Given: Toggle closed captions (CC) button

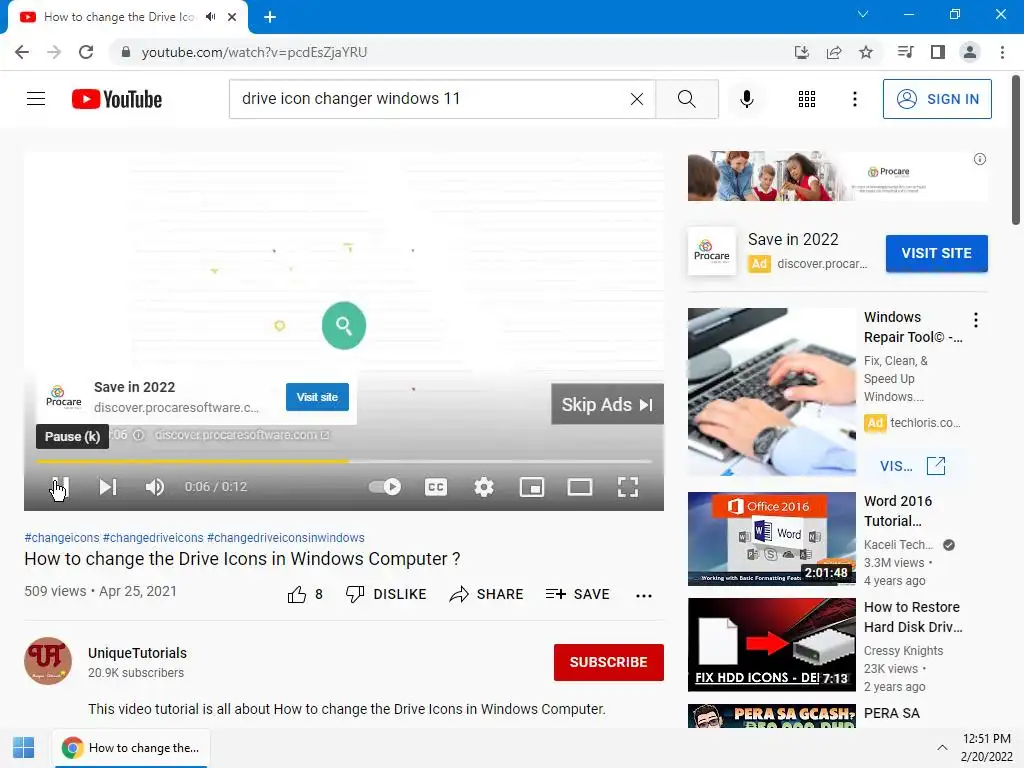Looking at the screenshot, I should (436, 487).
